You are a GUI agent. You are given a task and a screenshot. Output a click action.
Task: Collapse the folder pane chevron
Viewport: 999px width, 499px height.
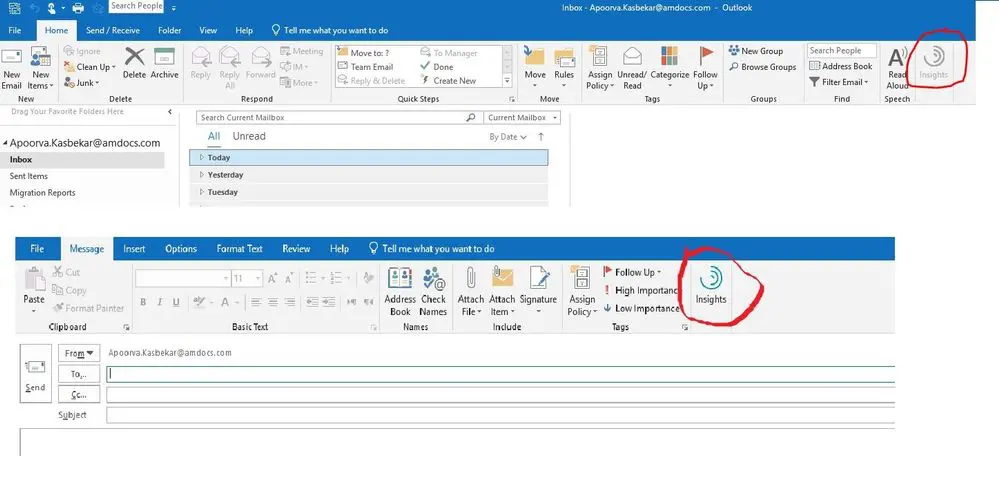(x=169, y=112)
